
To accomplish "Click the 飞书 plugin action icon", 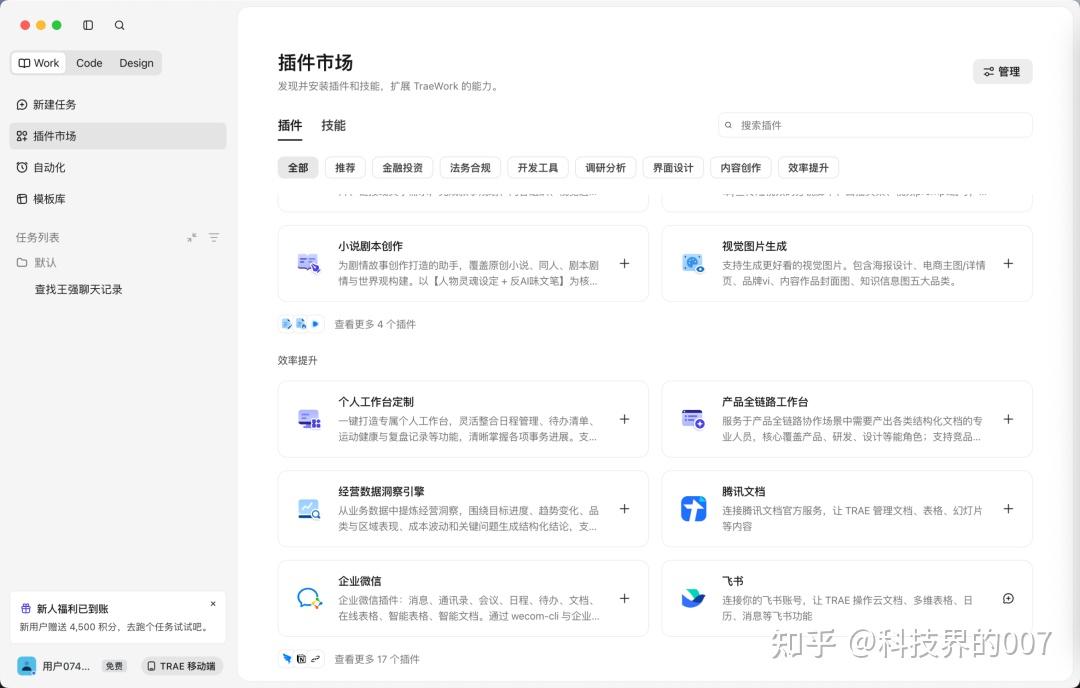I will pyautogui.click(x=1008, y=598).
